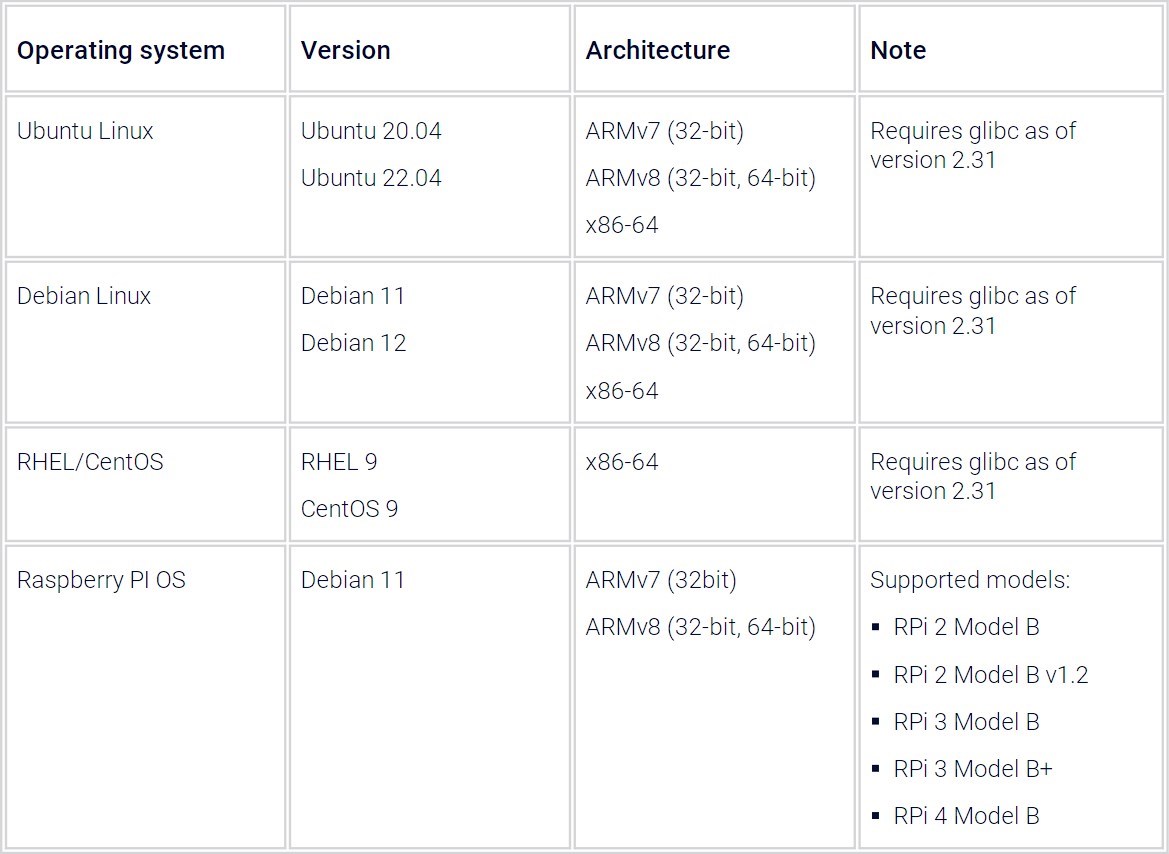This screenshot has width=1169, height=854.
Task: Click the ARMv7 (32-bit) entry under Ubuntu
Action: click(665, 131)
